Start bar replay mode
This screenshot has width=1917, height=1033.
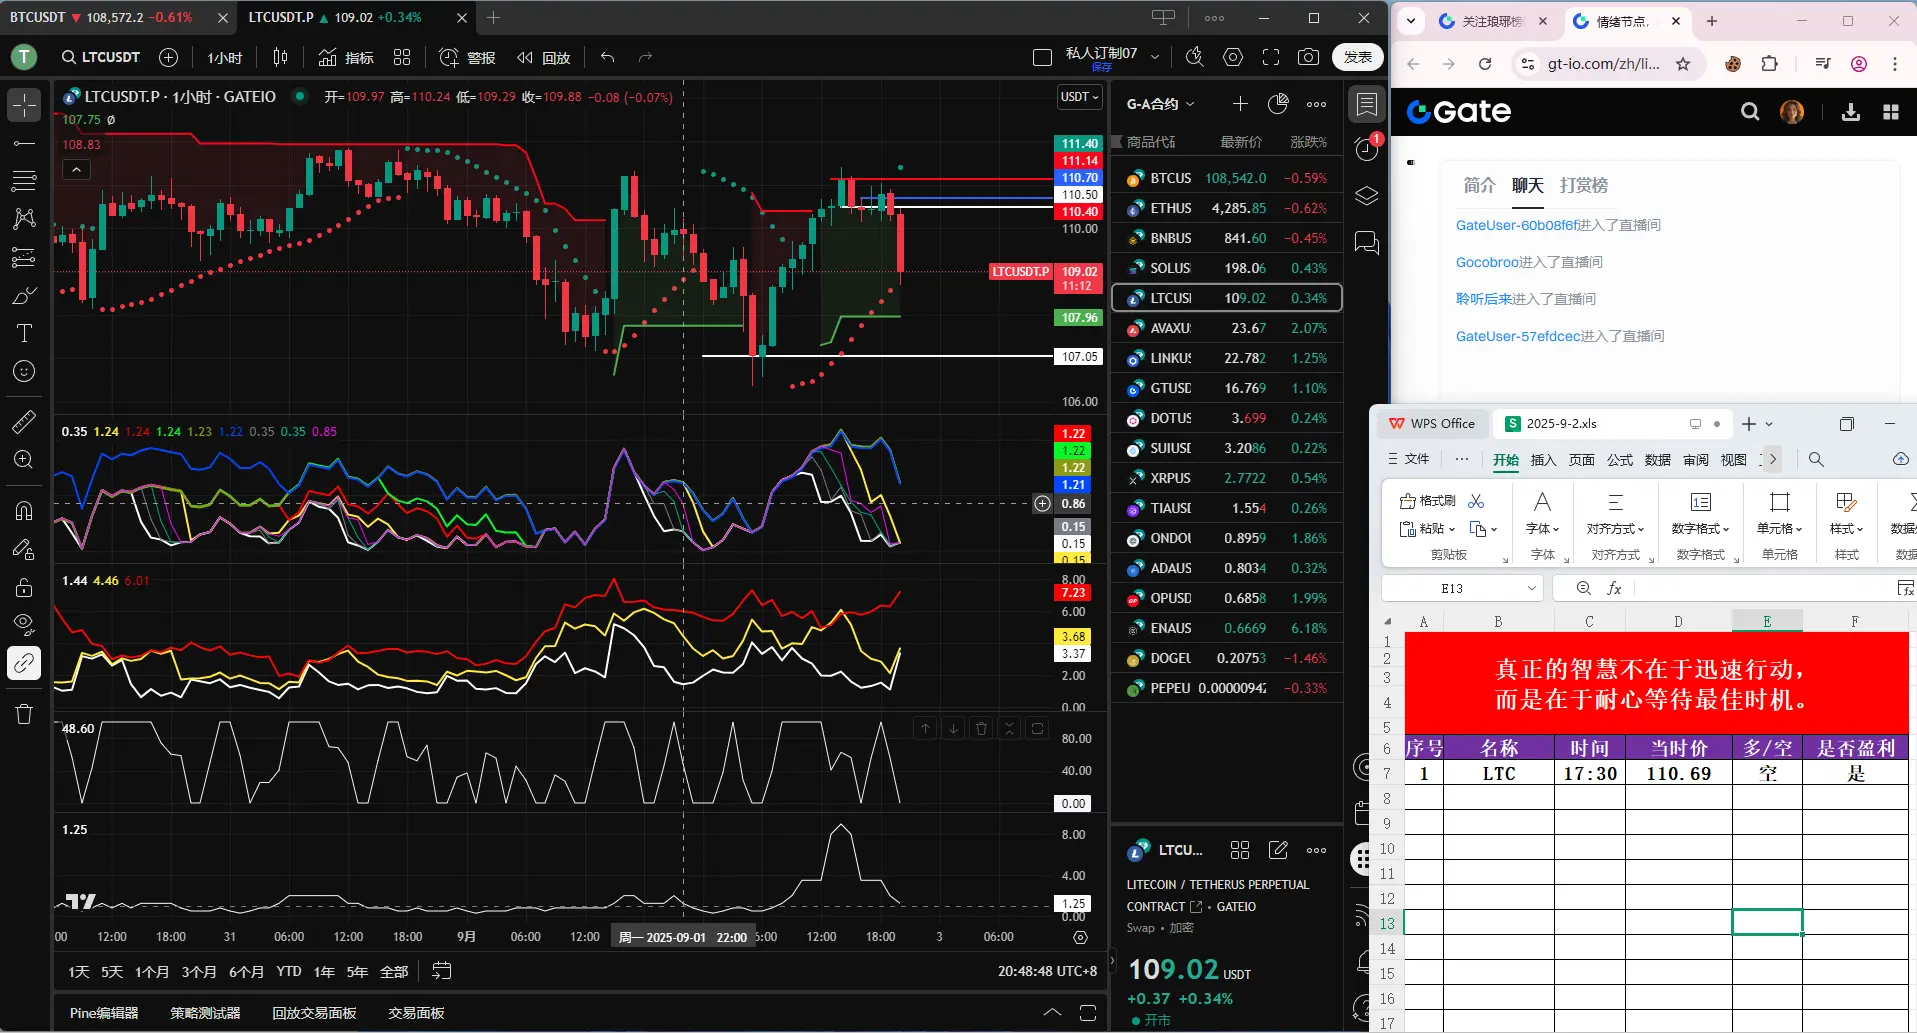pos(544,58)
